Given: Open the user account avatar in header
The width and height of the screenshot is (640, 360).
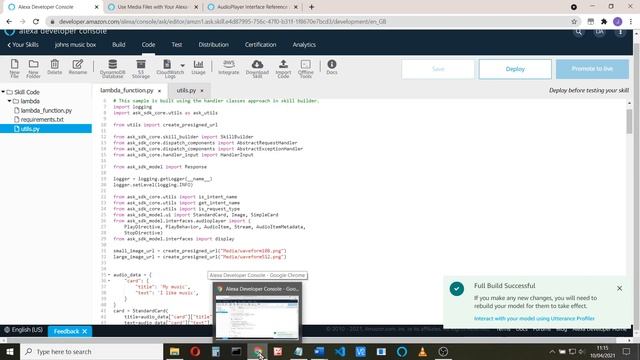Looking at the screenshot, I should [x=599, y=32].
